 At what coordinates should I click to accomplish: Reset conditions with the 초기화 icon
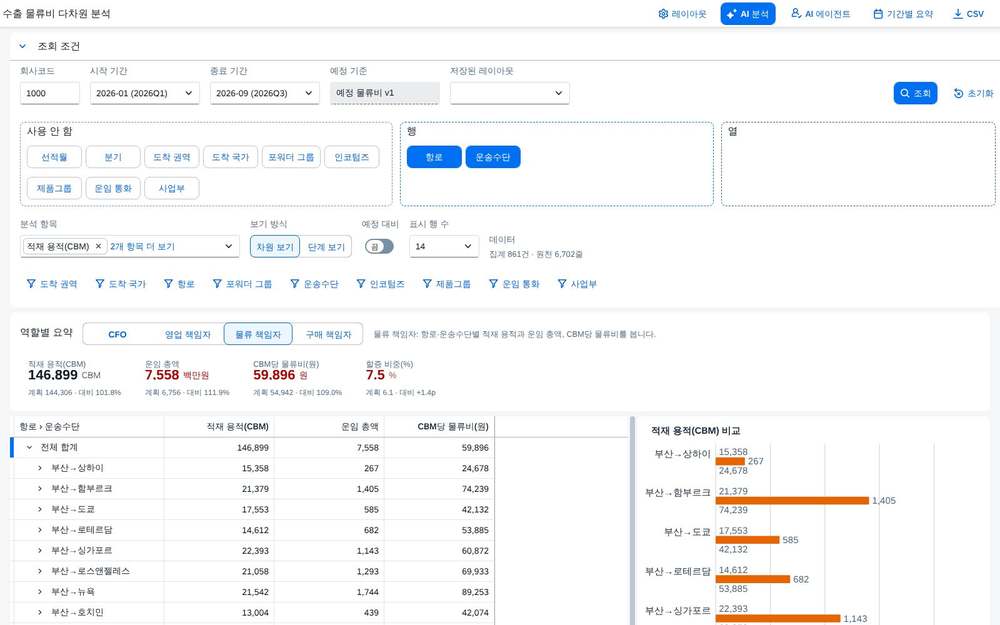[973, 93]
